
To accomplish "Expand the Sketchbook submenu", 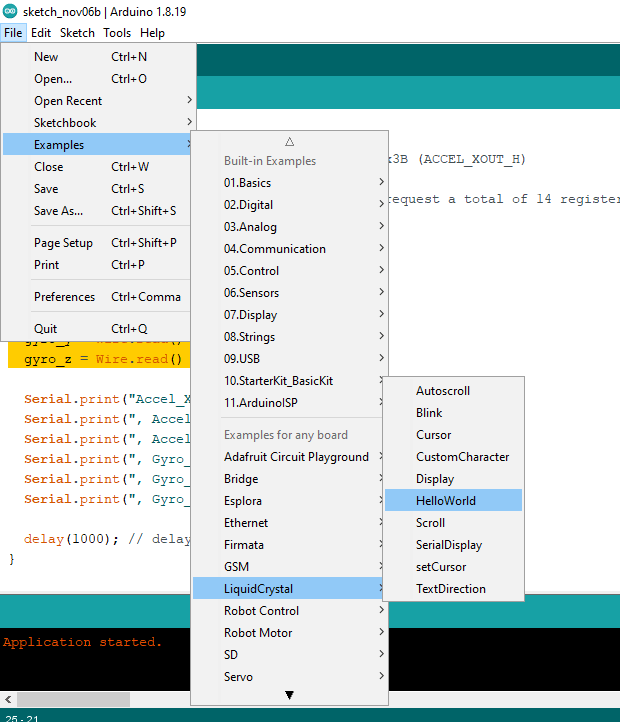I will coord(97,123).
